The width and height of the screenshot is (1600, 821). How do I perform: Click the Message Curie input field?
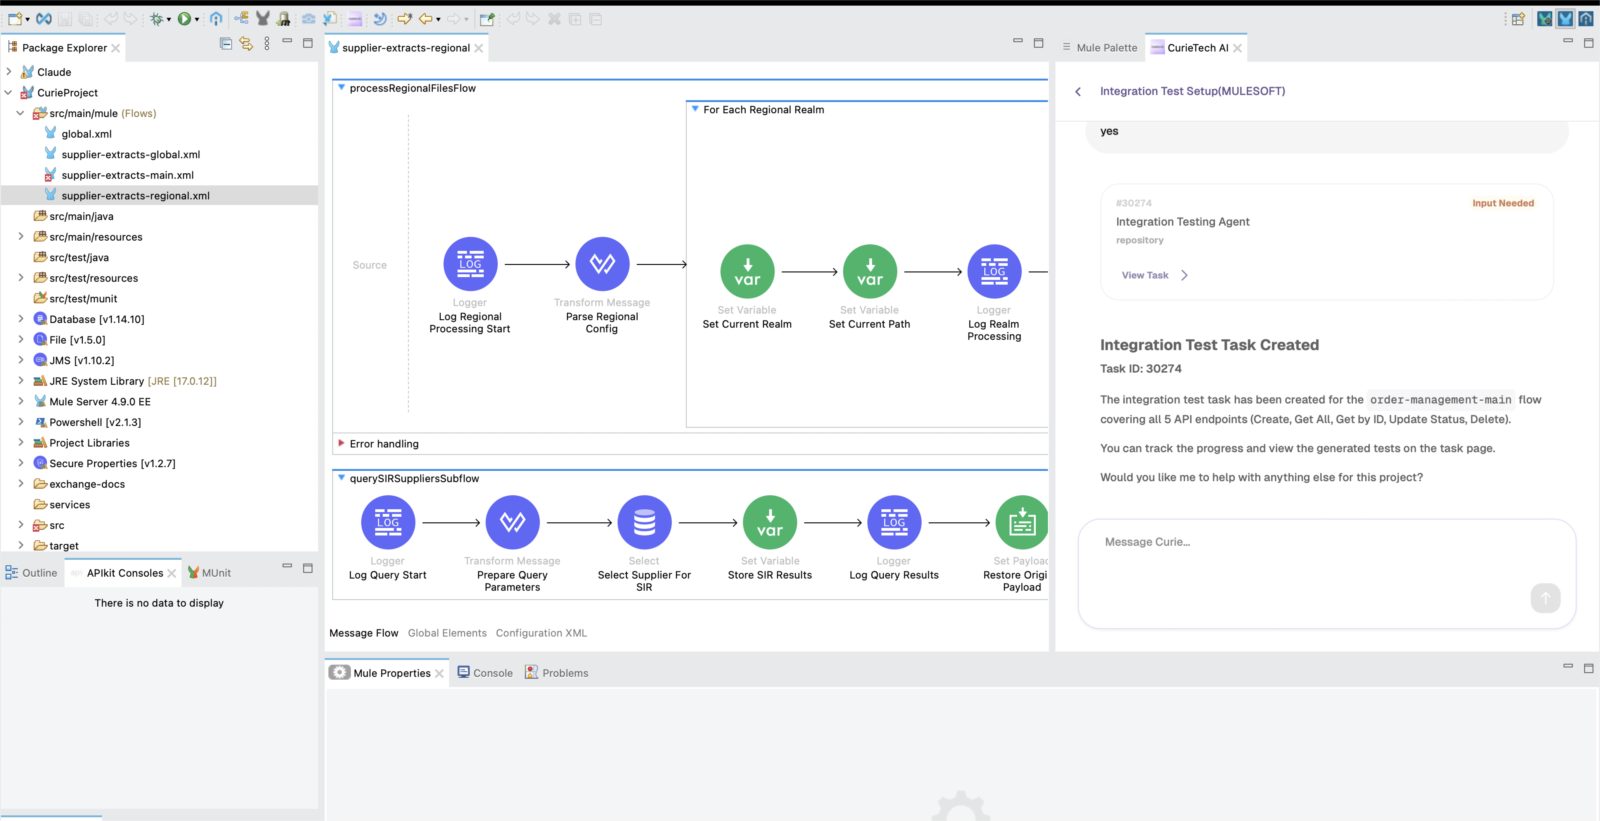pyautogui.click(x=1327, y=573)
